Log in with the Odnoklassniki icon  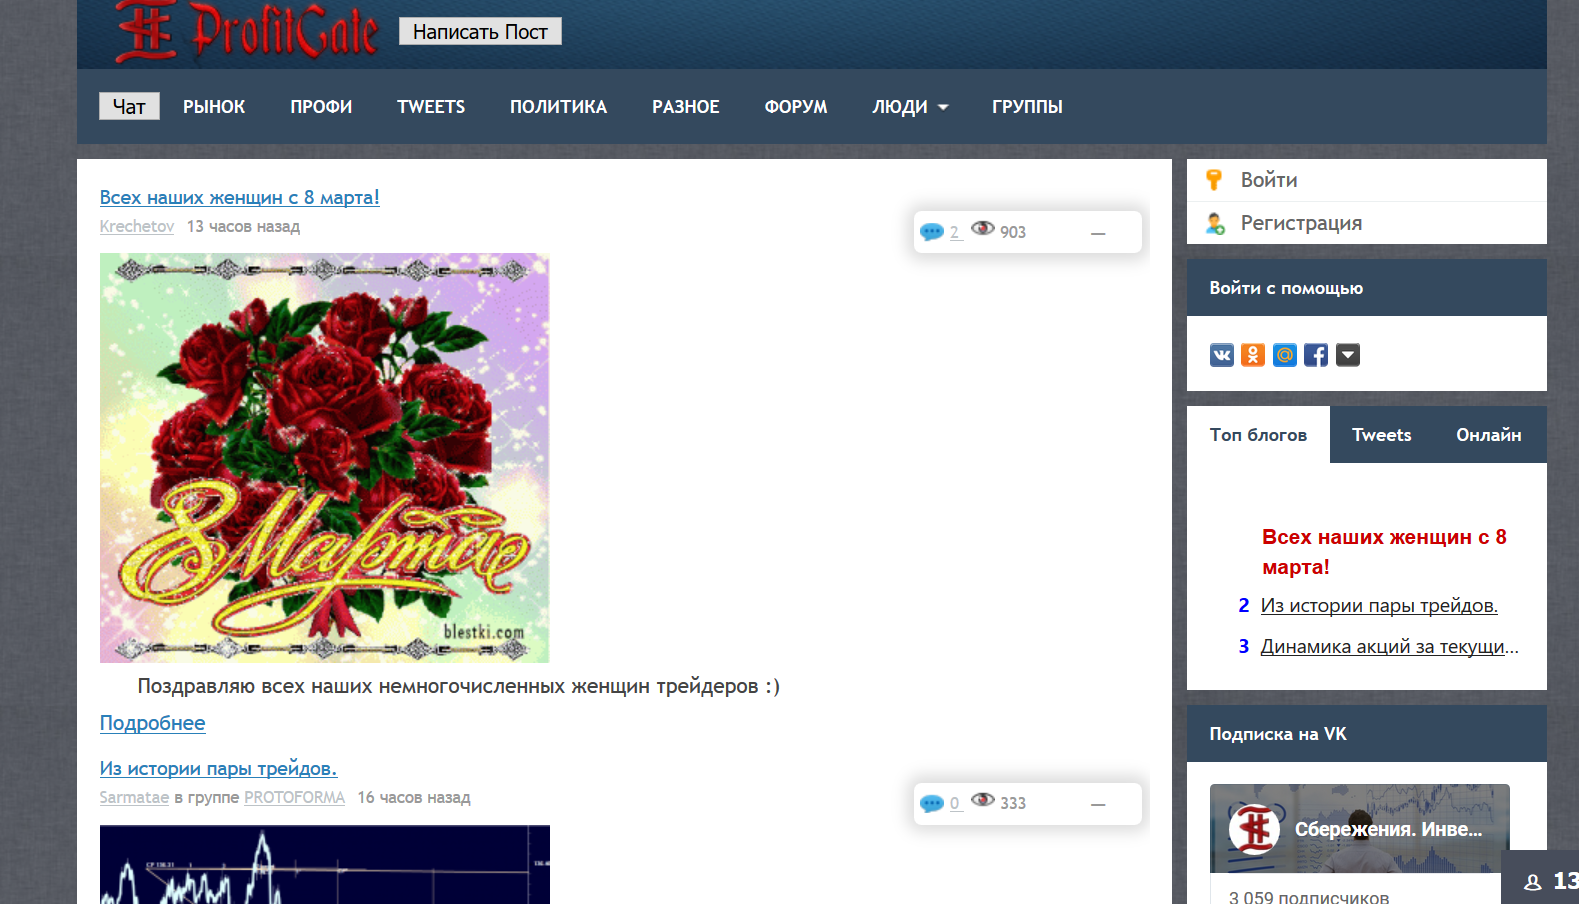pyautogui.click(x=1253, y=355)
